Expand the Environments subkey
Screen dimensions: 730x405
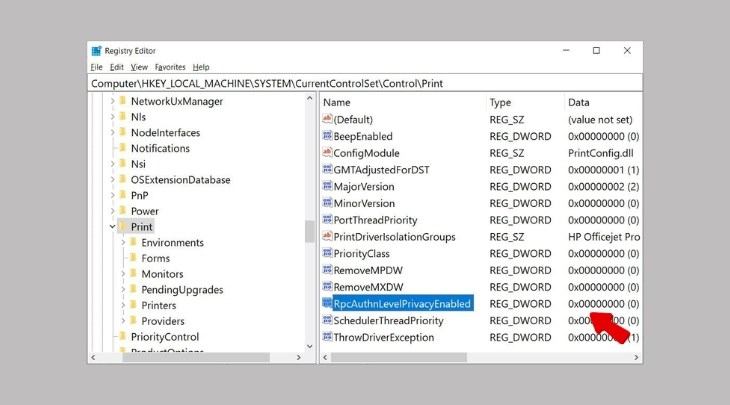(x=123, y=243)
